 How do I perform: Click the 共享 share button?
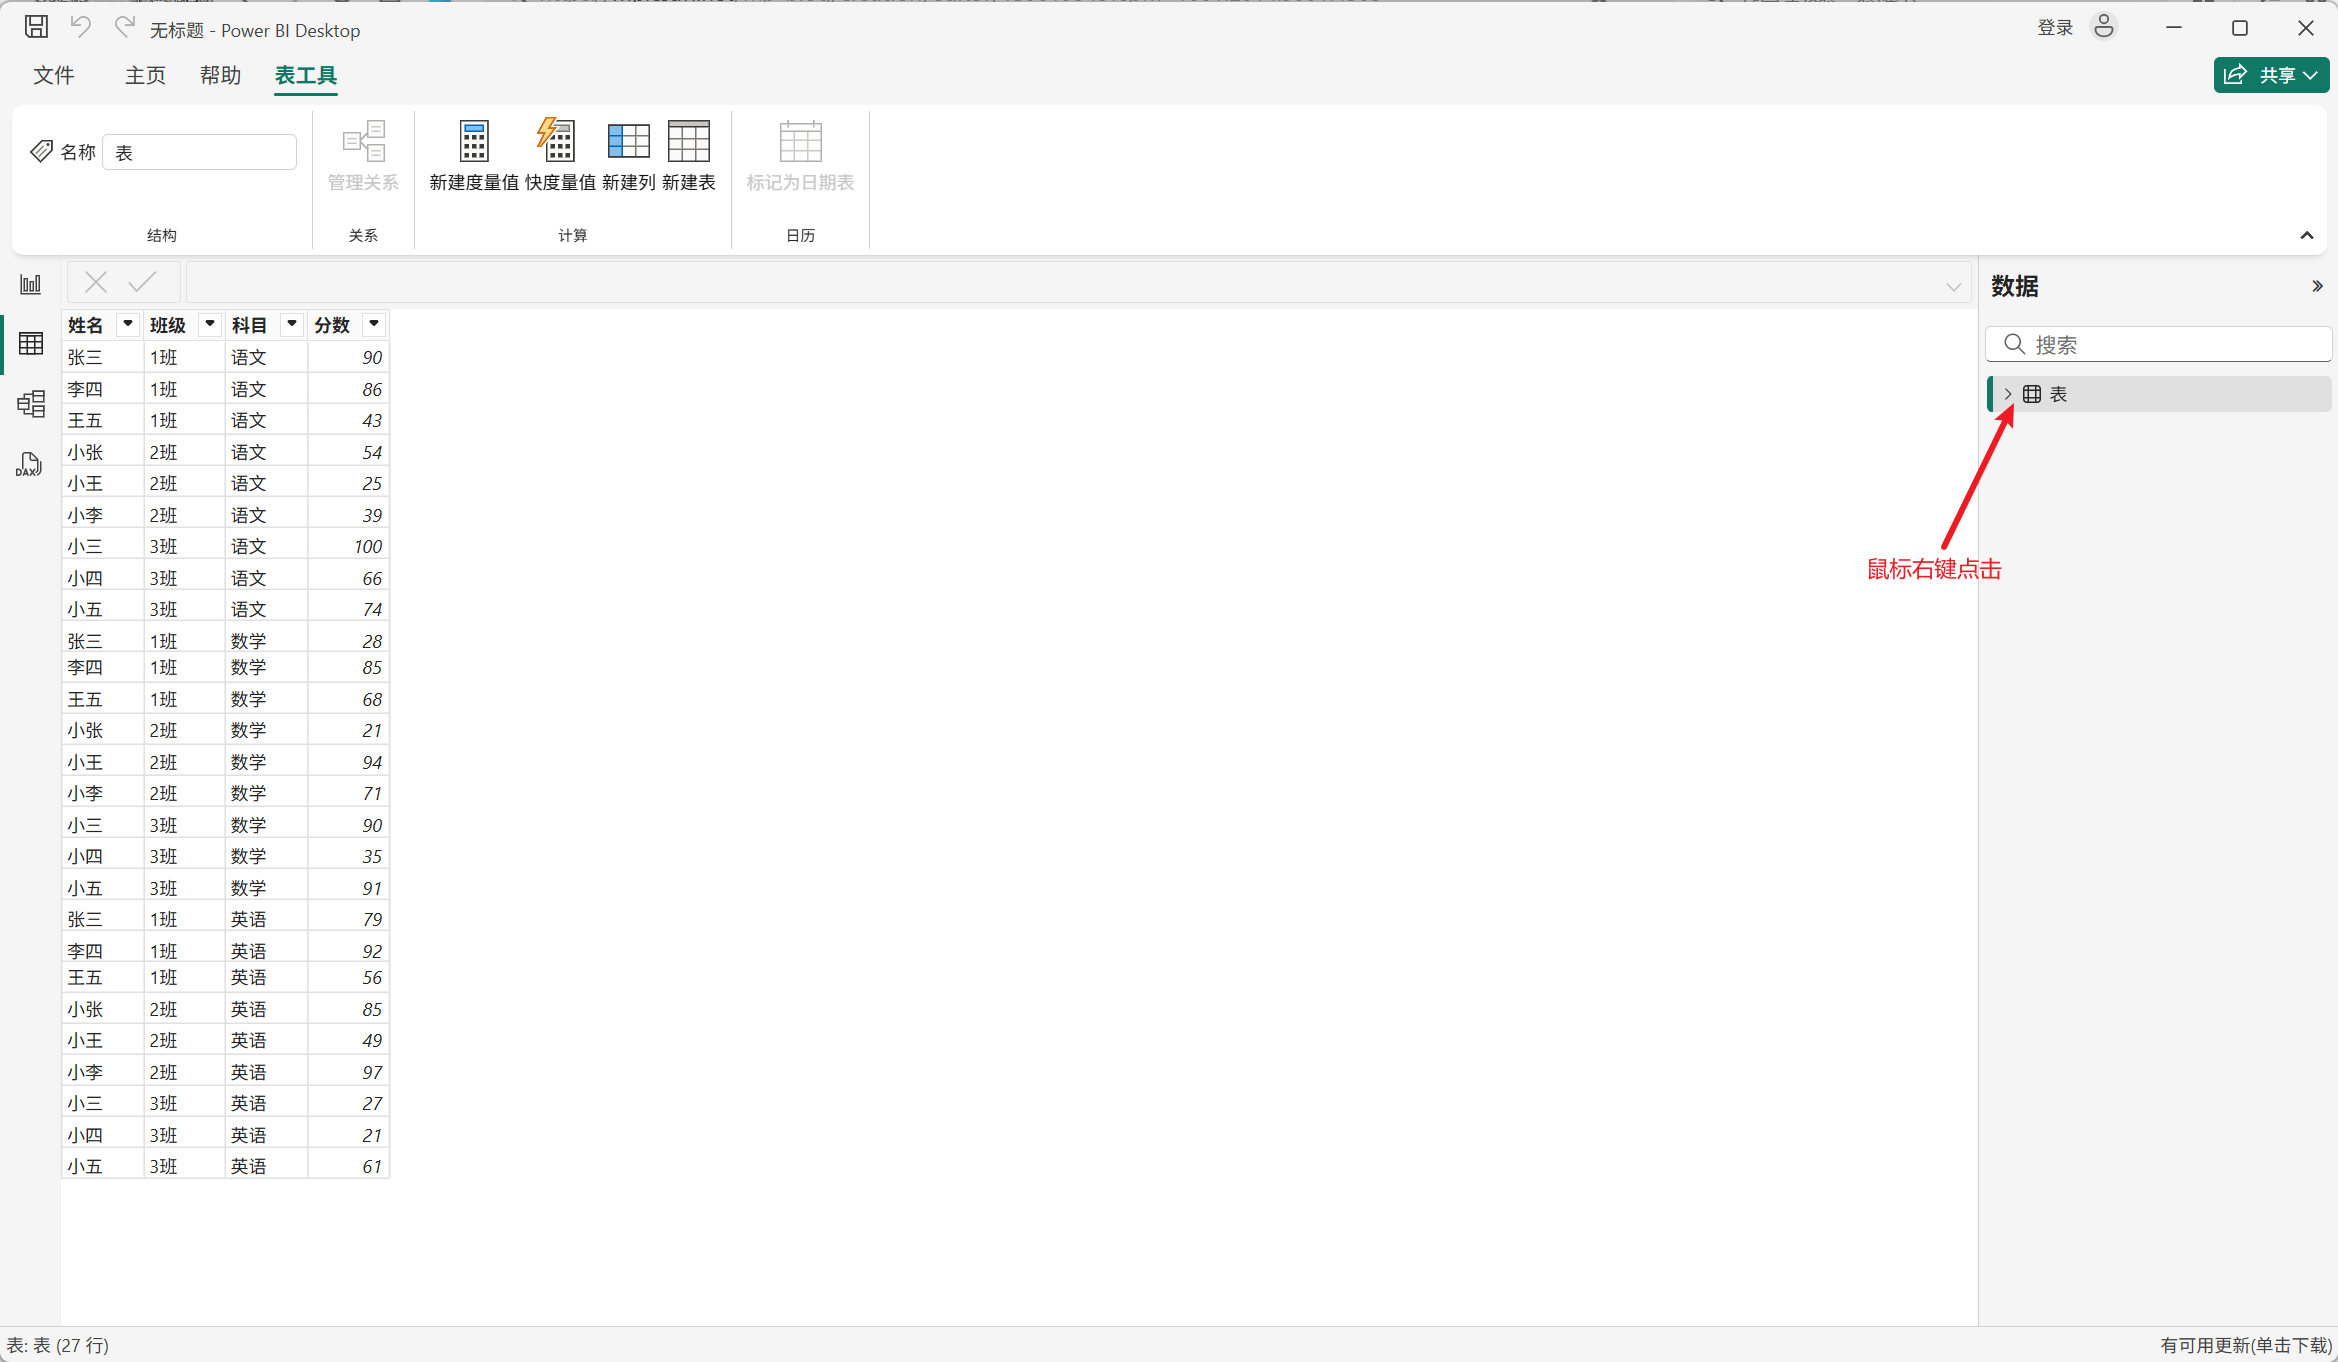pos(2270,76)
